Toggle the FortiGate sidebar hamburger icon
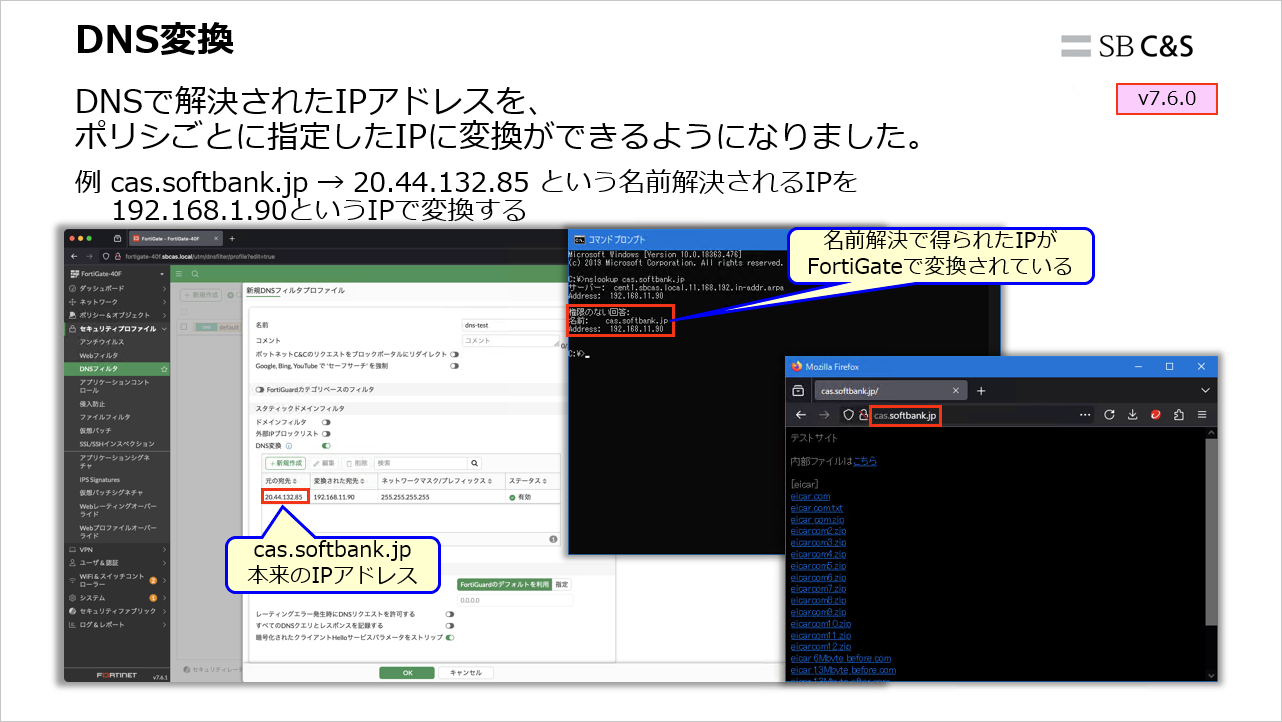The width and height of the screenshot is (1282, 722). point(178,273)
